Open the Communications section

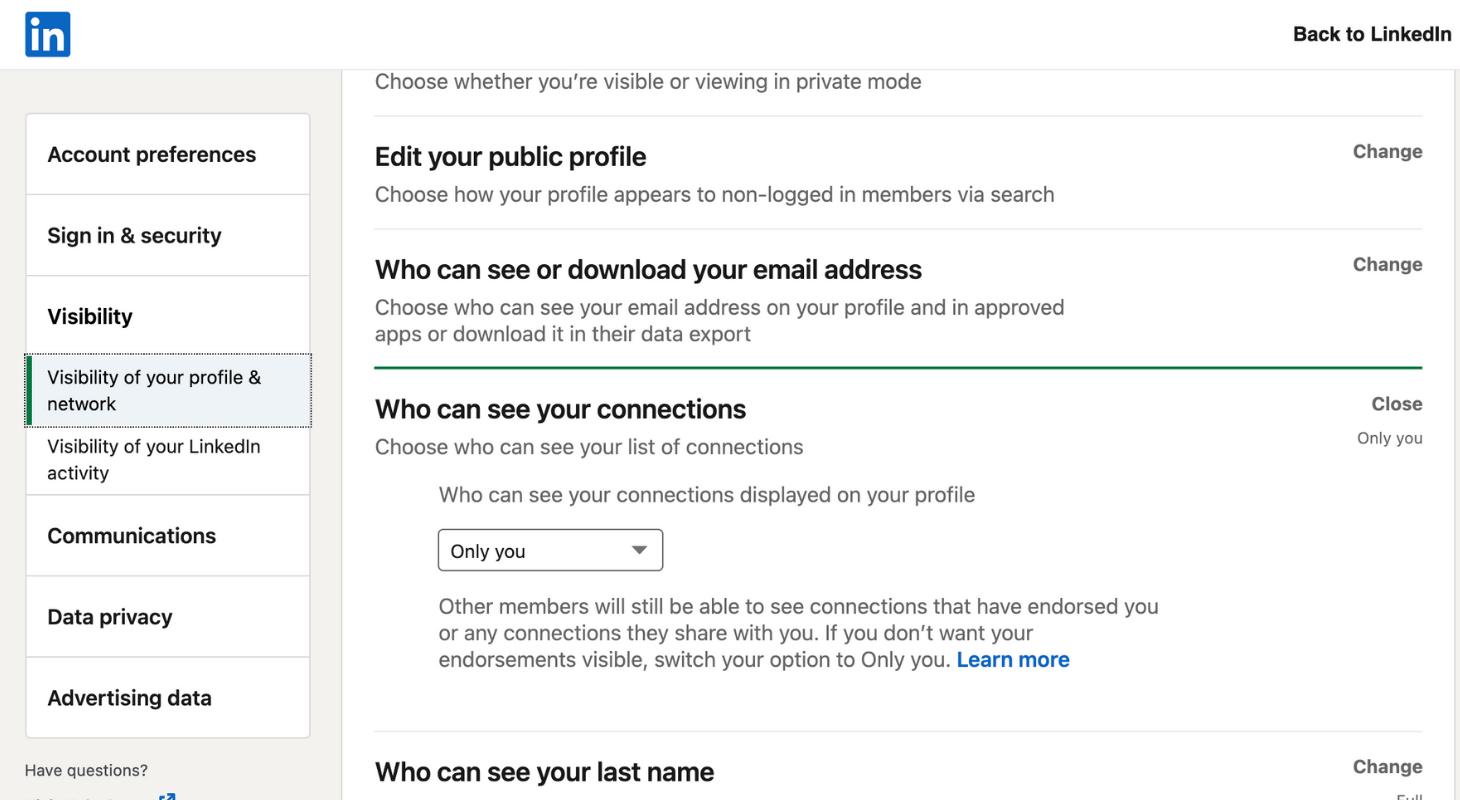[168, 535]
